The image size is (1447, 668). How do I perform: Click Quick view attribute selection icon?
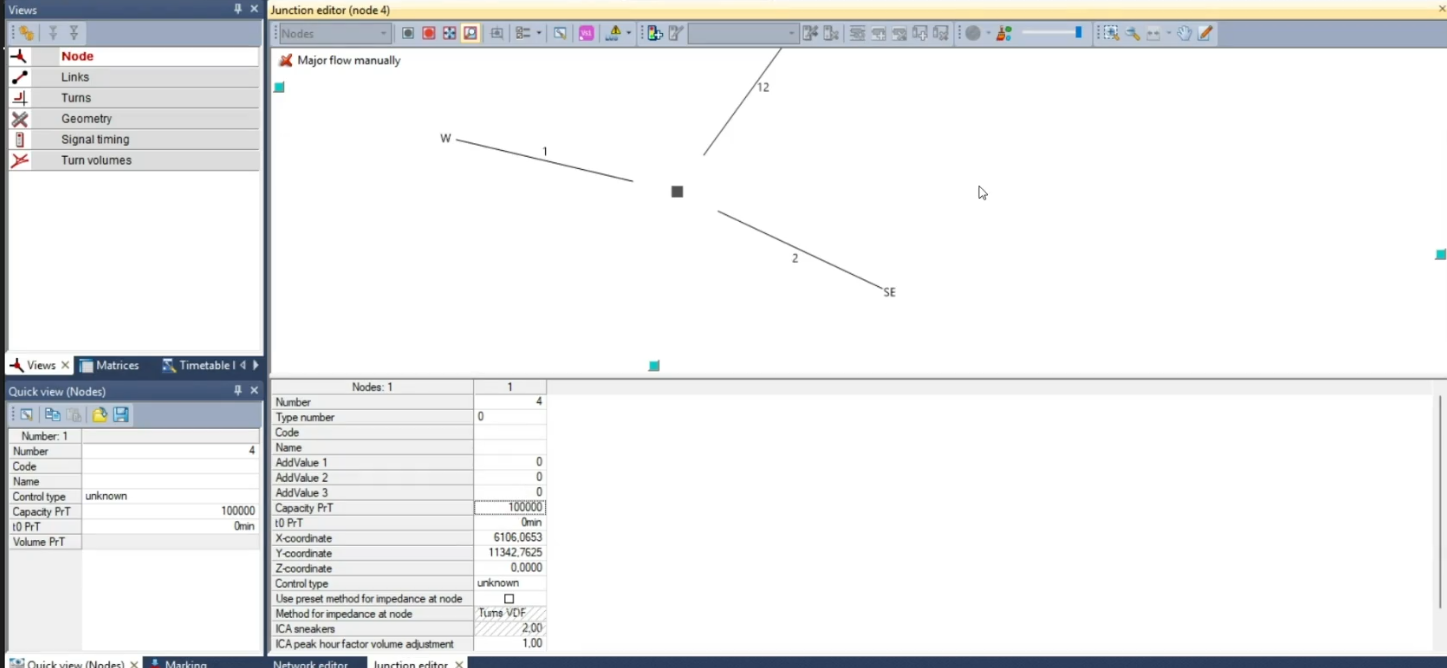tap(26, 414)
